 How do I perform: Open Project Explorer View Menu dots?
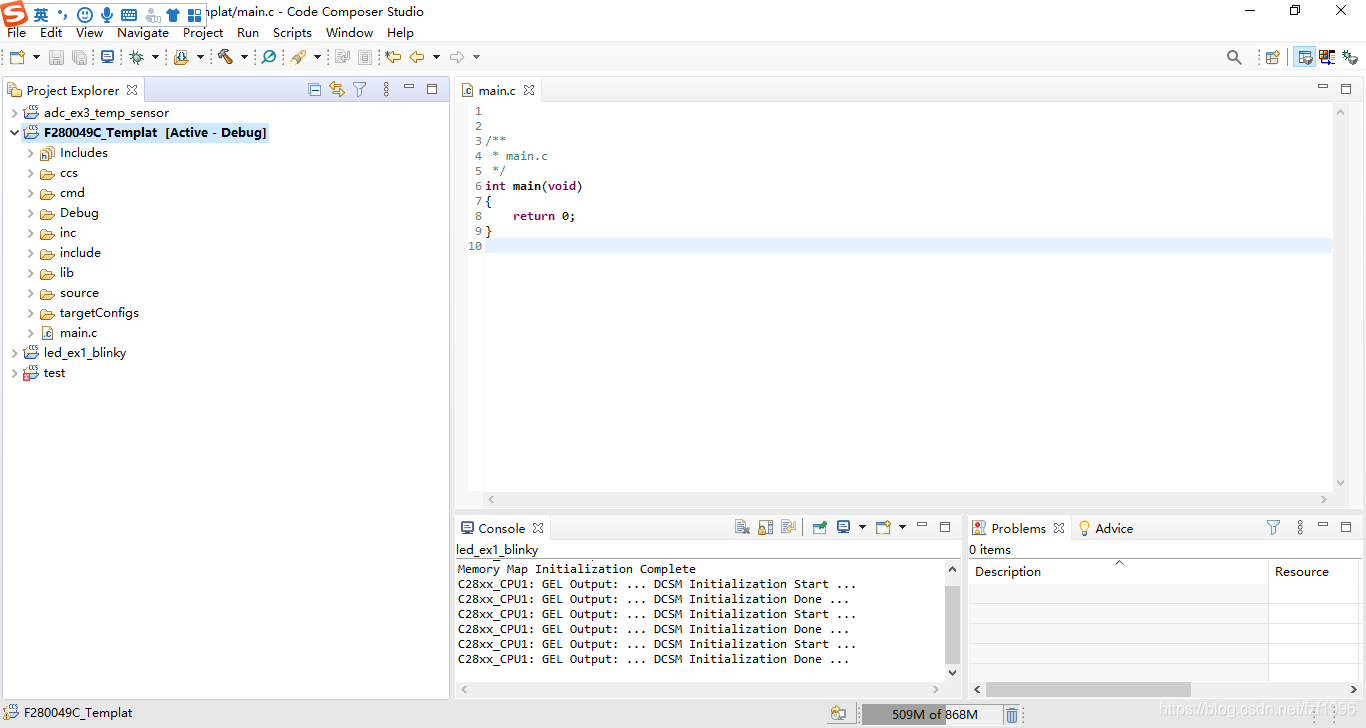tap(386, 89)
